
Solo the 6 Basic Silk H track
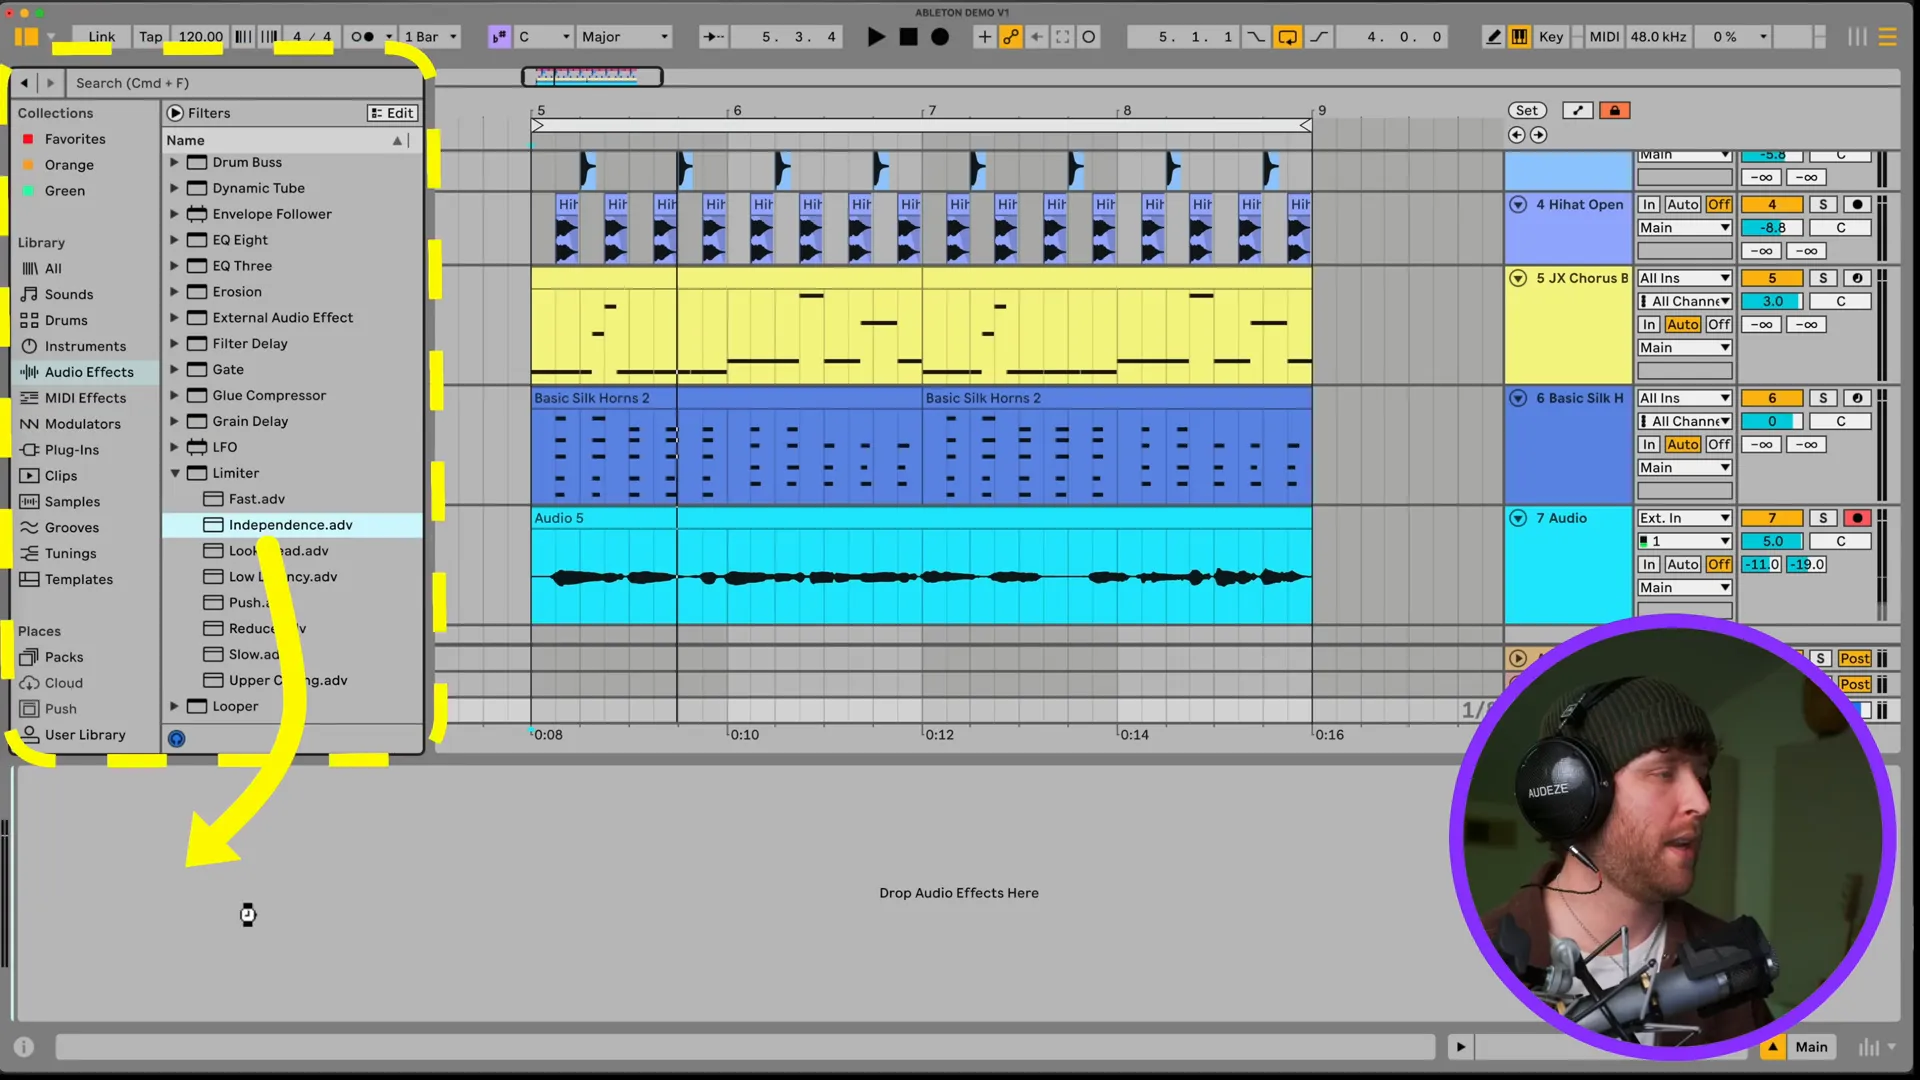pyautogui.click(x=1823, y=398)
